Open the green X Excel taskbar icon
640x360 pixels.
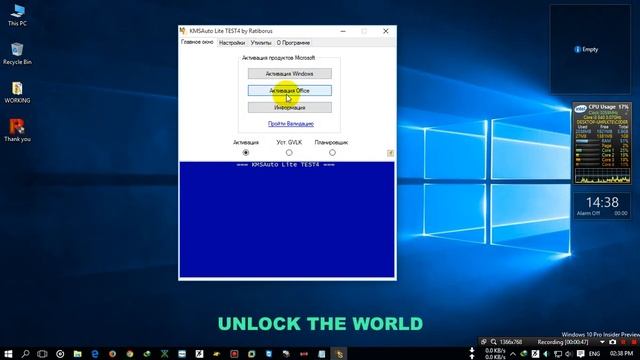point(164,354)
